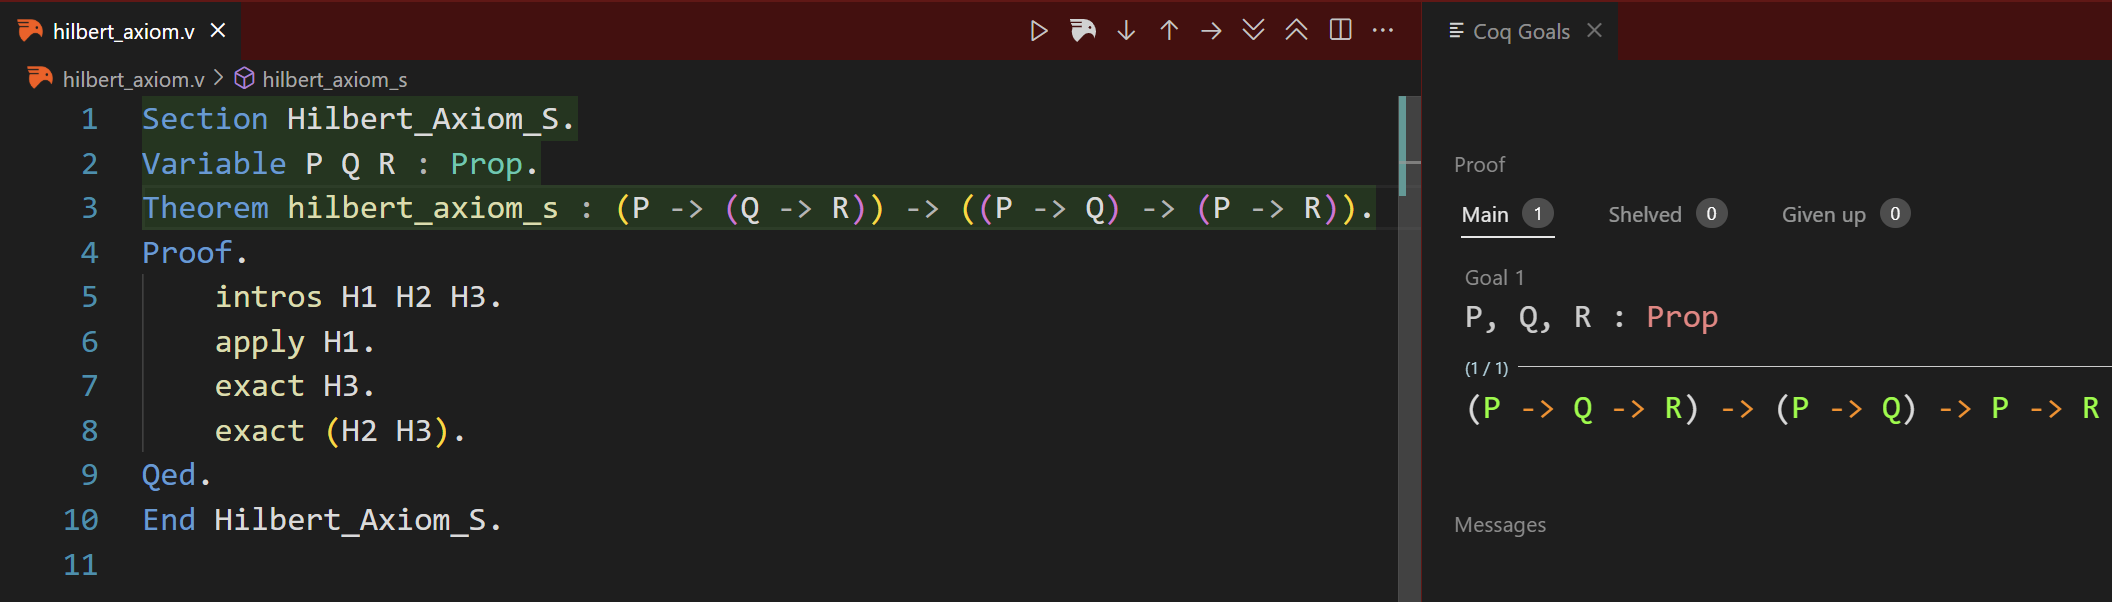Screen dimensions: 2112x602
Task: Step forward with the down arrow
Action: [x=1126, y=31]
